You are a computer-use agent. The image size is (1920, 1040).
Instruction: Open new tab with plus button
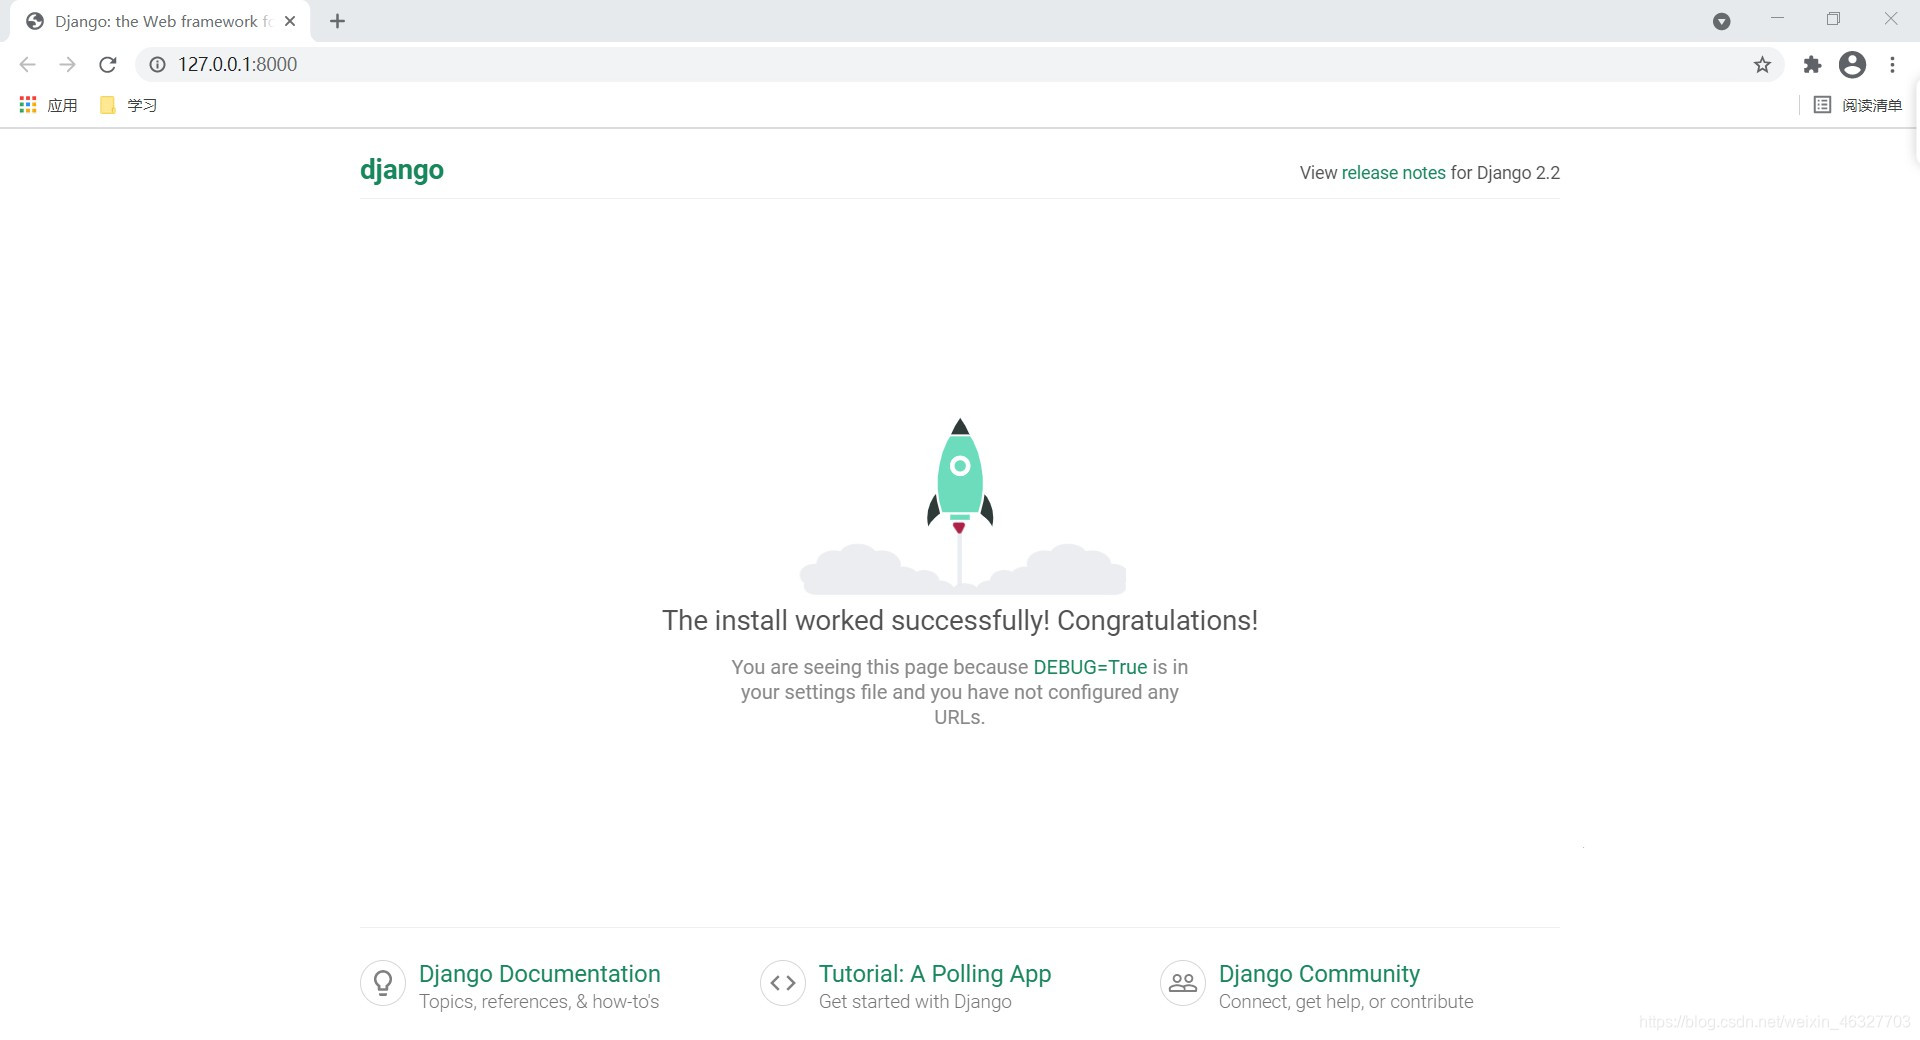(x=337, y=21)
